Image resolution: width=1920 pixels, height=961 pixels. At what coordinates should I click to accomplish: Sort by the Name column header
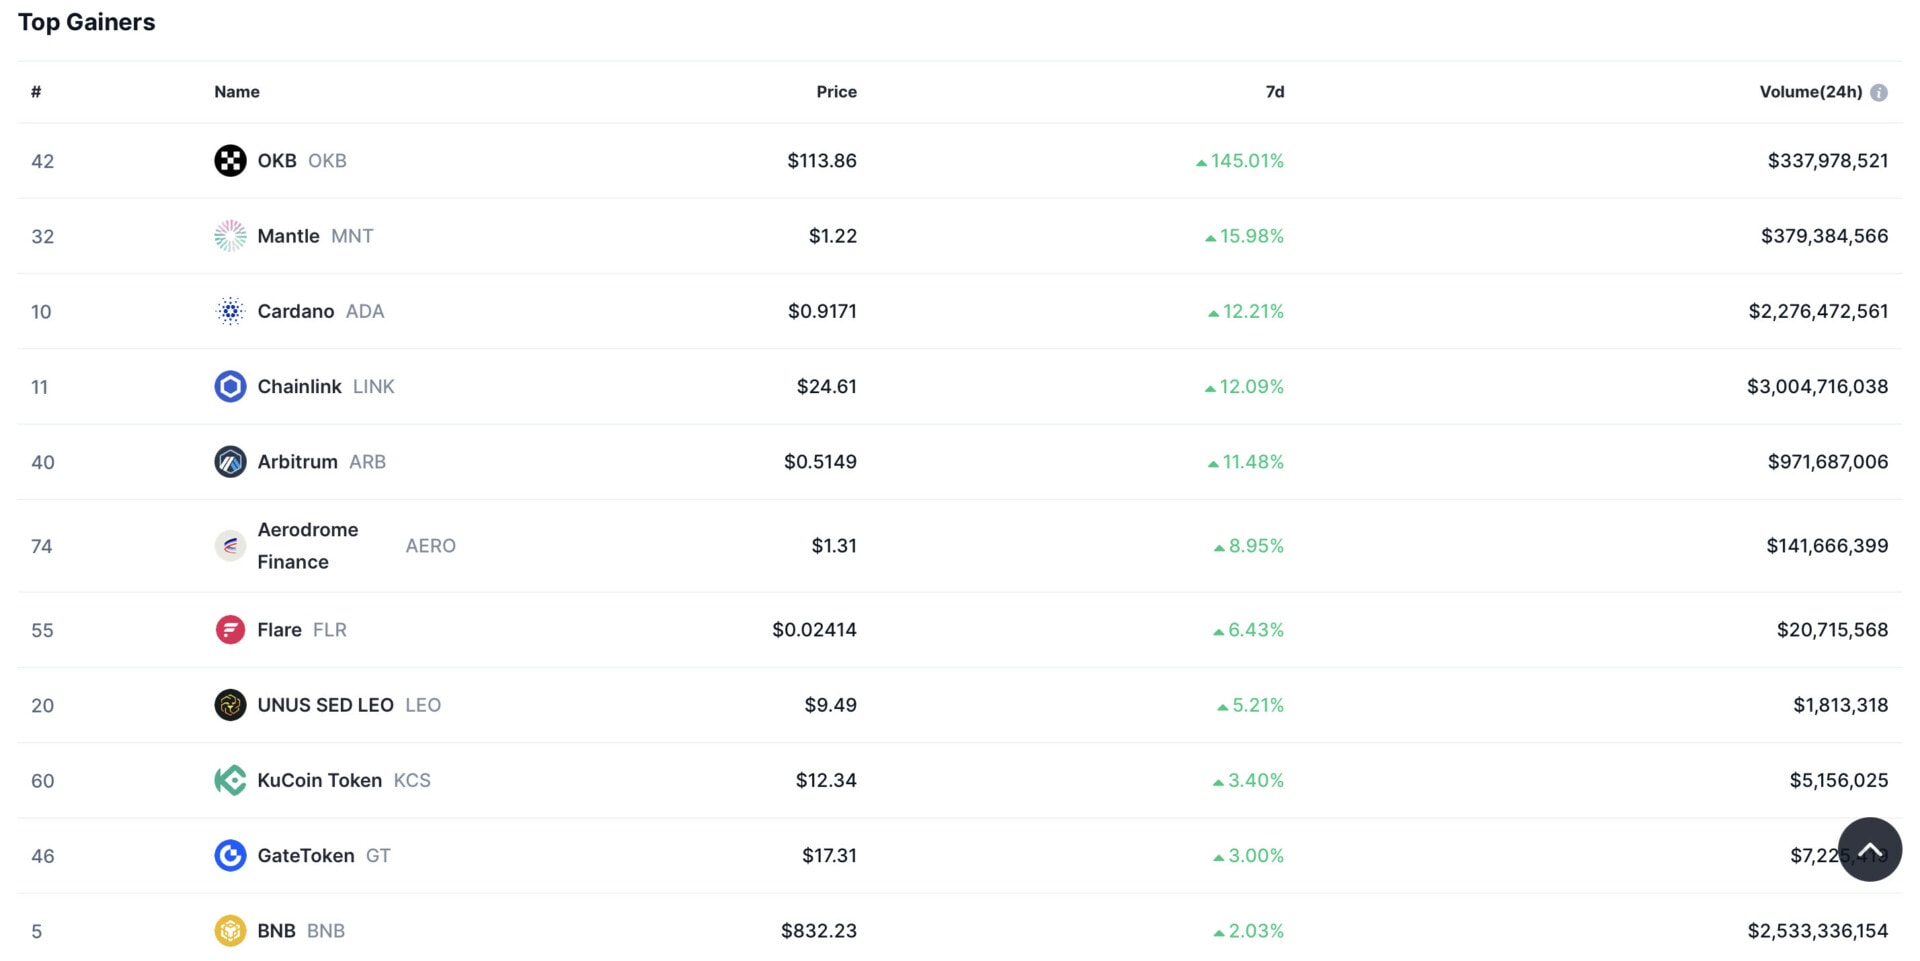tap(237, 92)
